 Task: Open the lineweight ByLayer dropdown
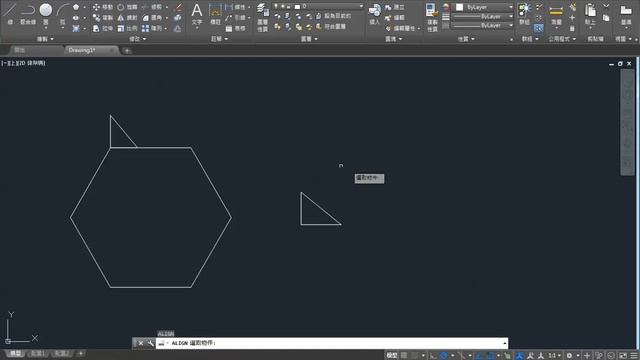coord(483,16)
